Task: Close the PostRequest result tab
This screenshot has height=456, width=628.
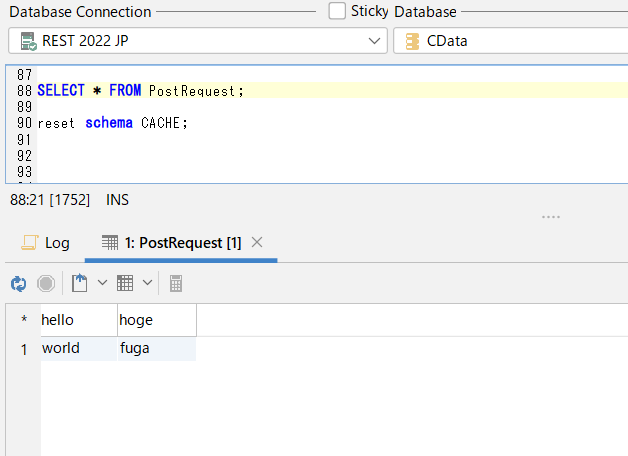Action: (x=257, y=242)
